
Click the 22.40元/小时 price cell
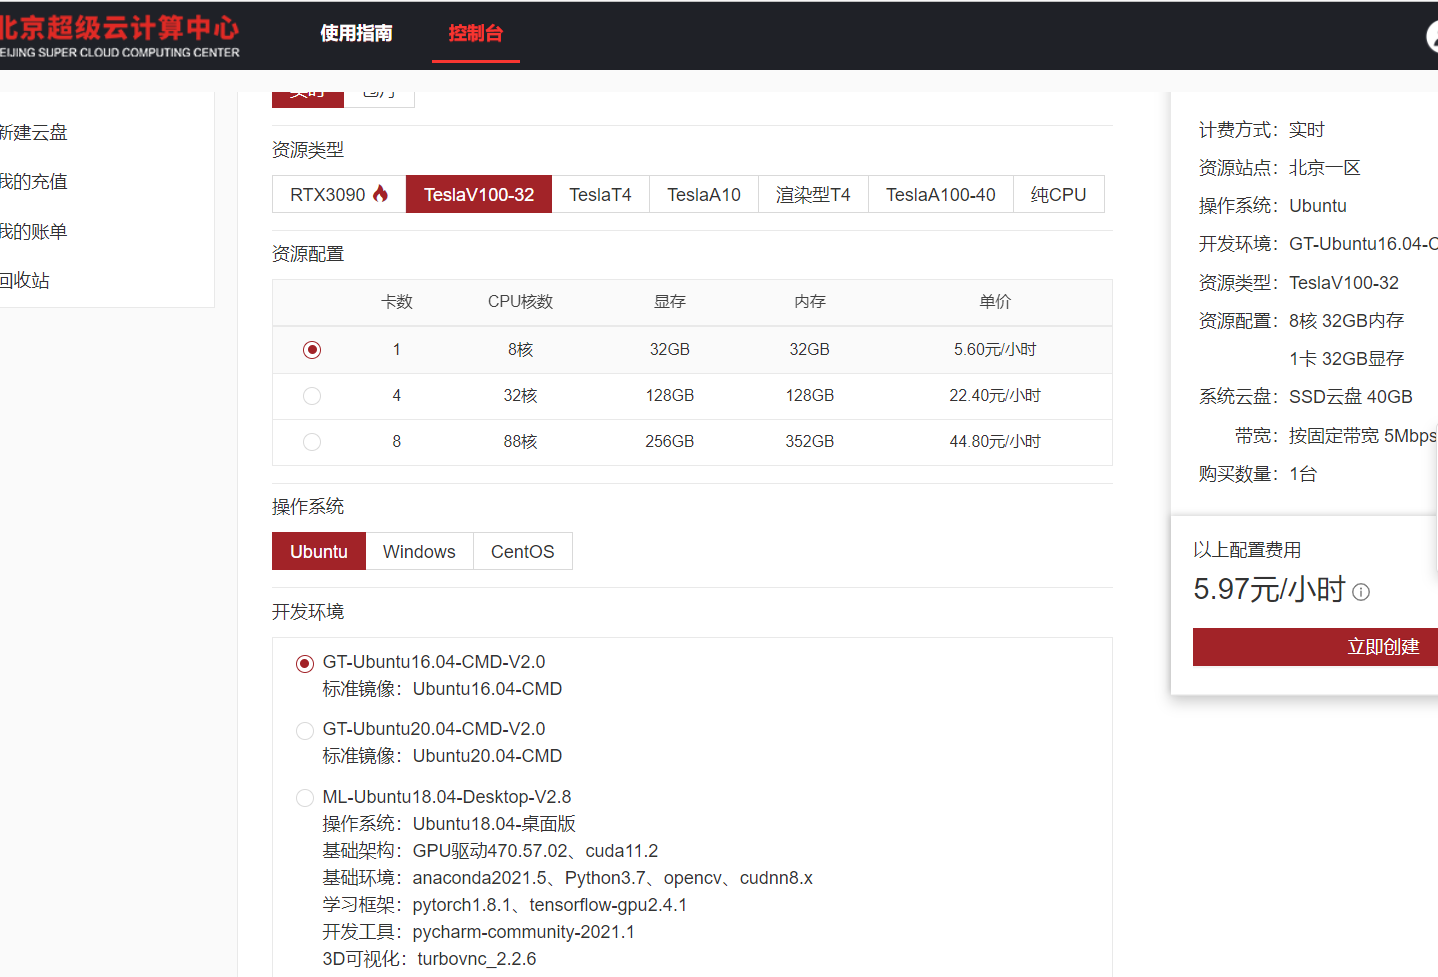tap(995, 395)
